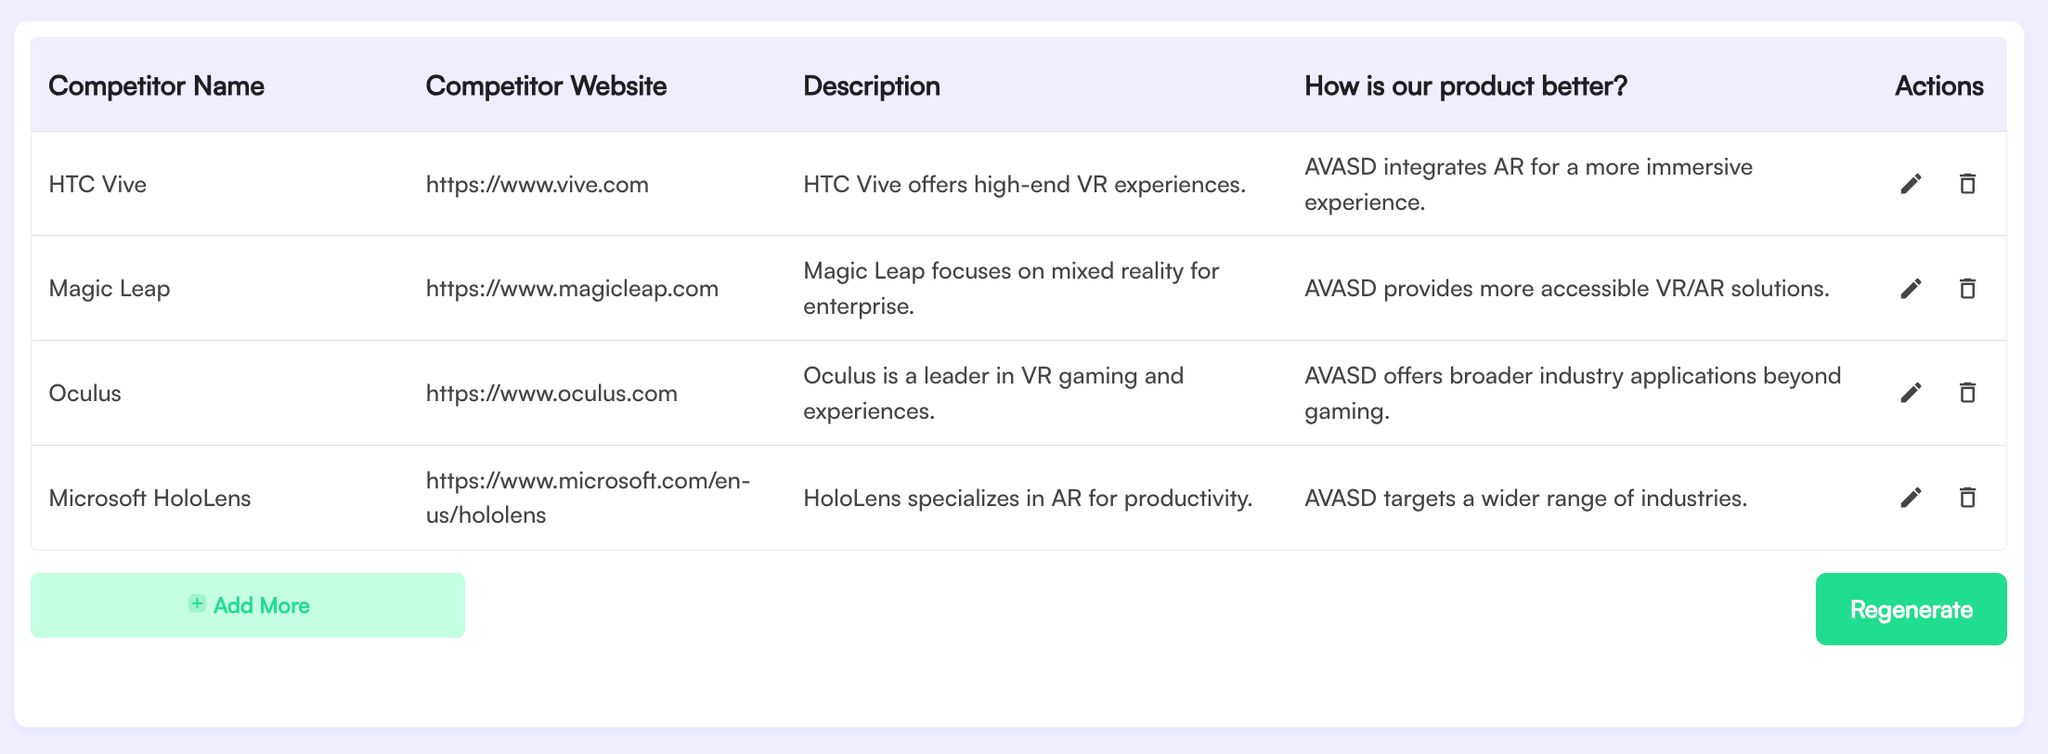Click Oculus description text cell
Viewport: 2048px width, 754px height.
(x=993, y=393)
